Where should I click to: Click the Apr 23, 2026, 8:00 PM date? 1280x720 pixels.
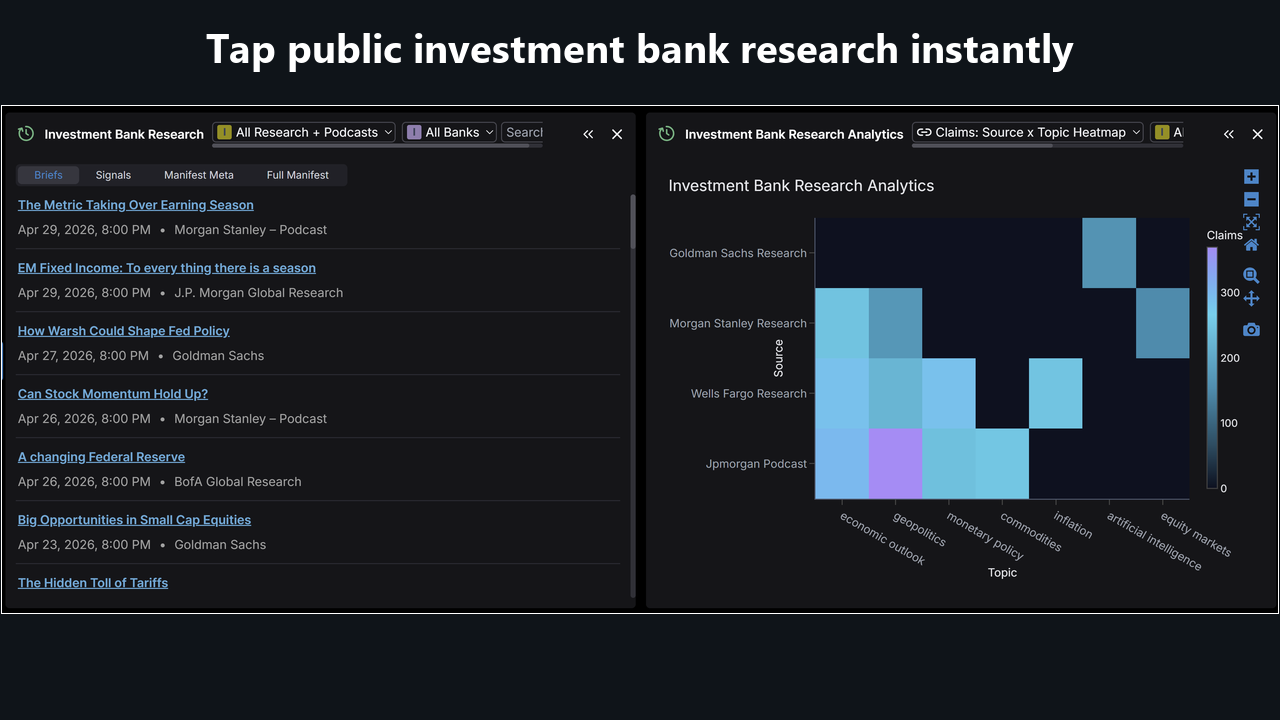click(84, 545)
